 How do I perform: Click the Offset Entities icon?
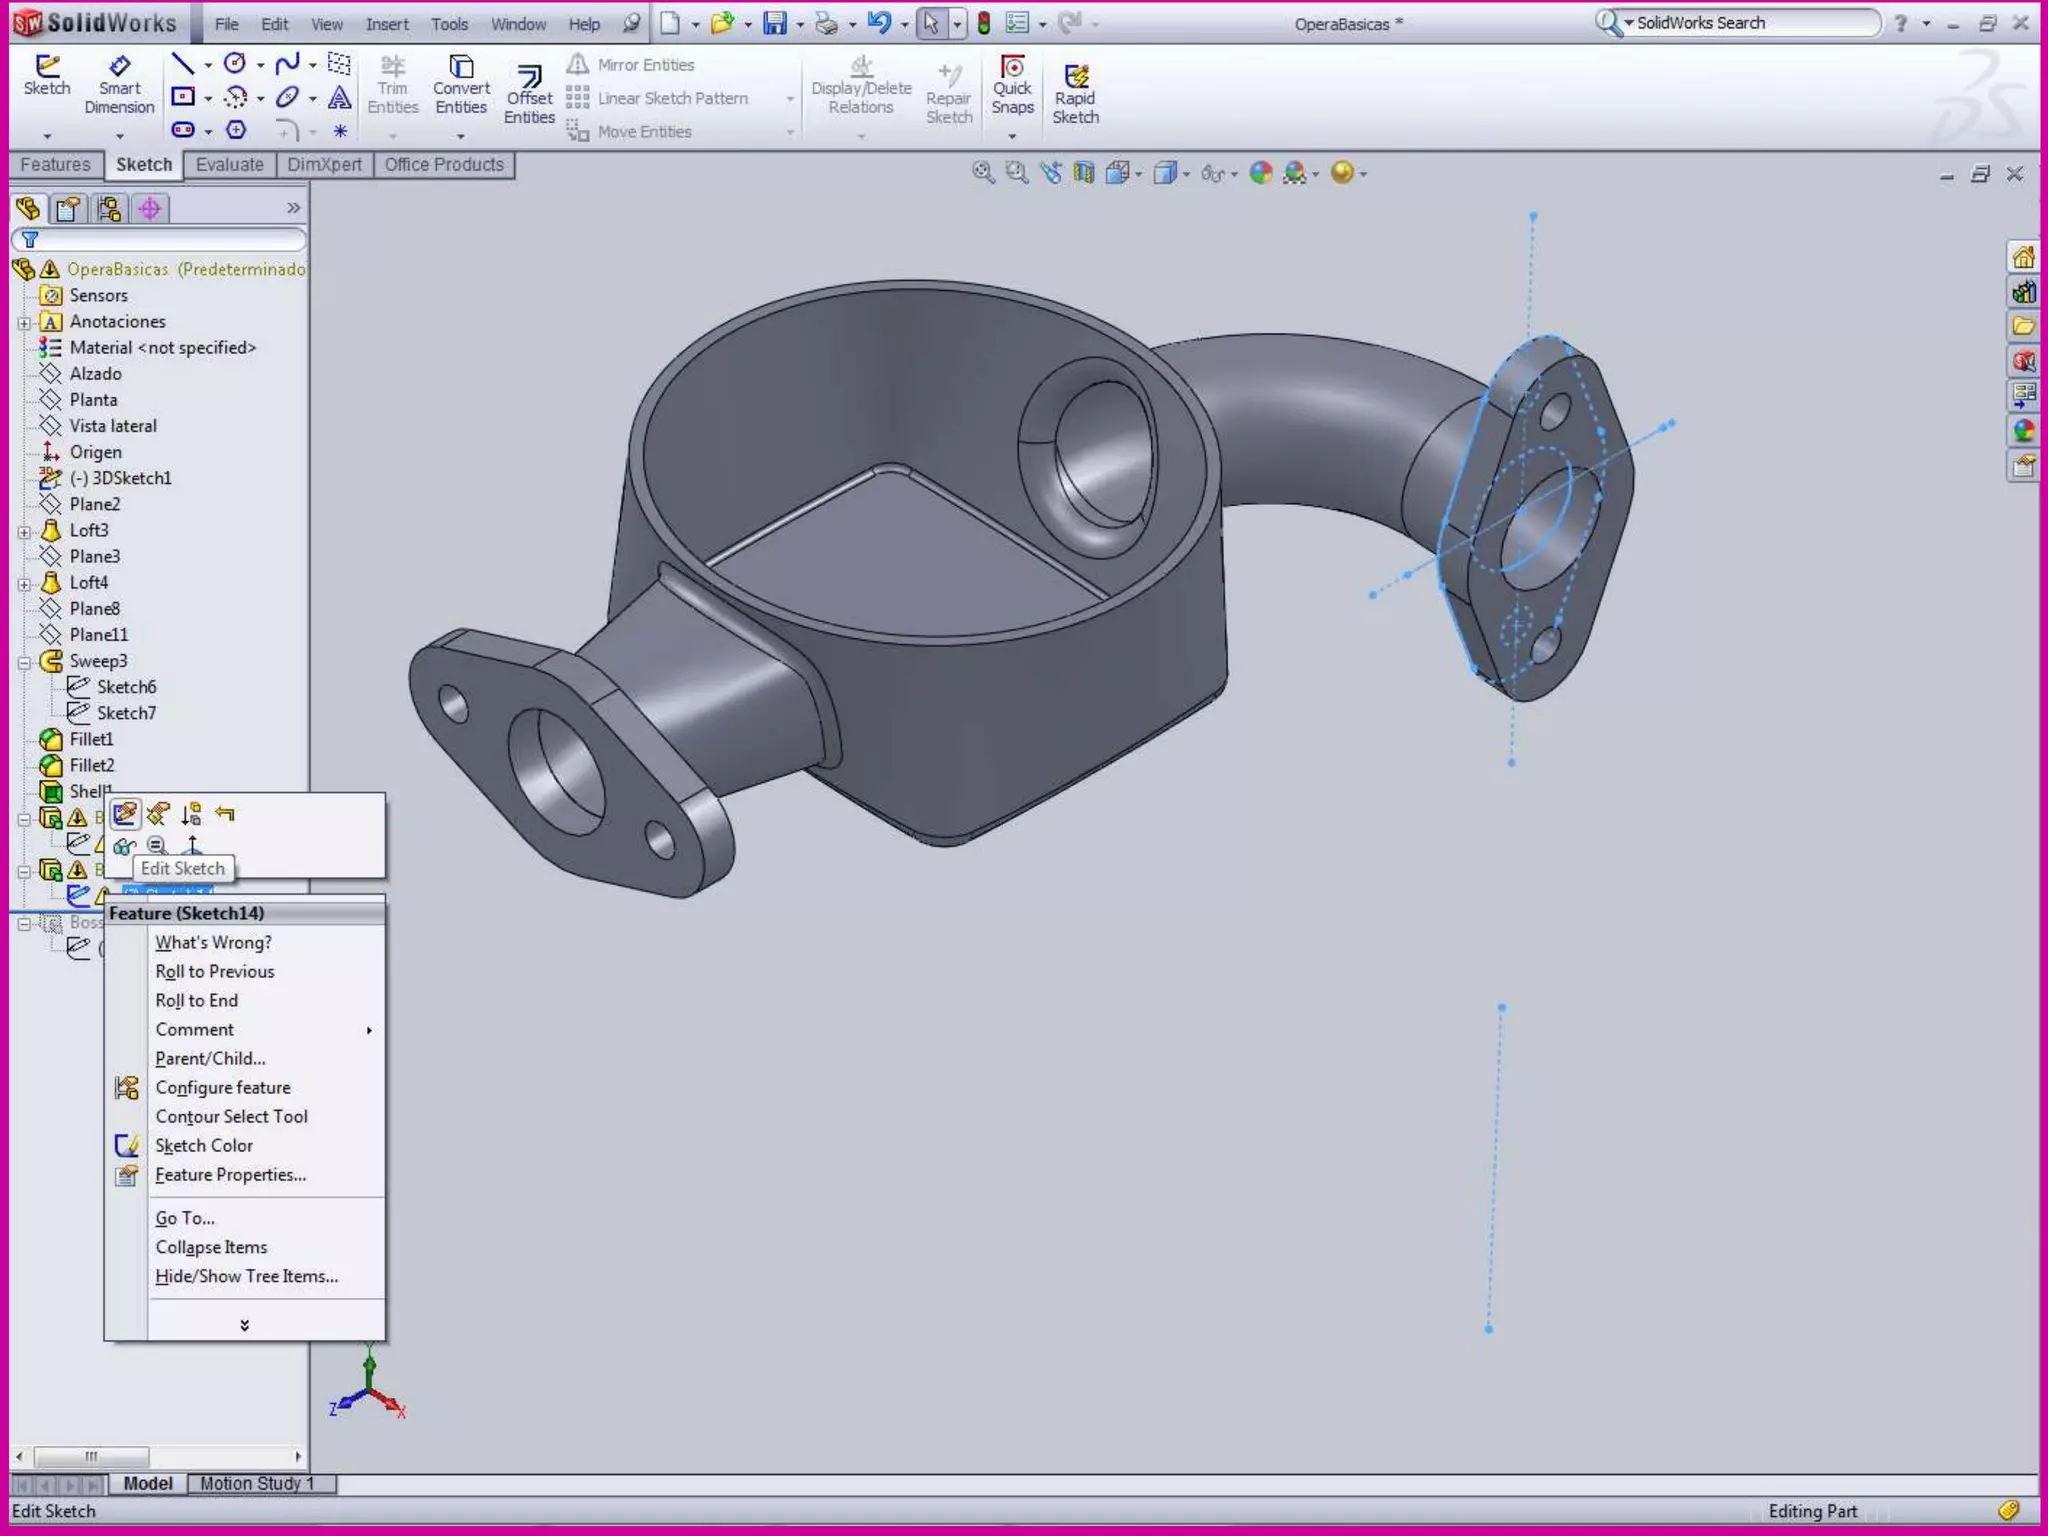529,95
